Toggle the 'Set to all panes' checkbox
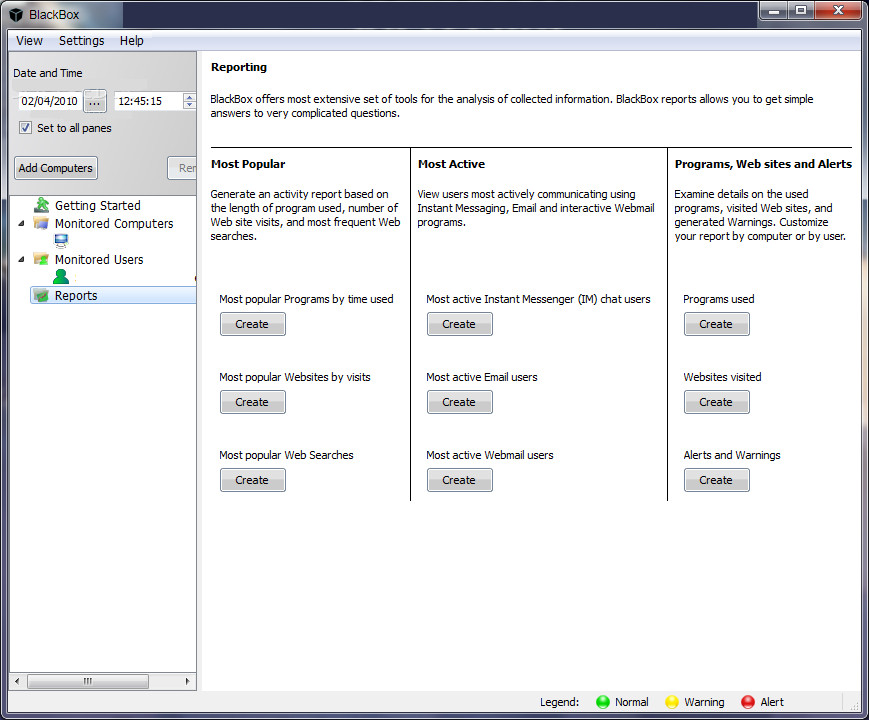 pos(25,128)
